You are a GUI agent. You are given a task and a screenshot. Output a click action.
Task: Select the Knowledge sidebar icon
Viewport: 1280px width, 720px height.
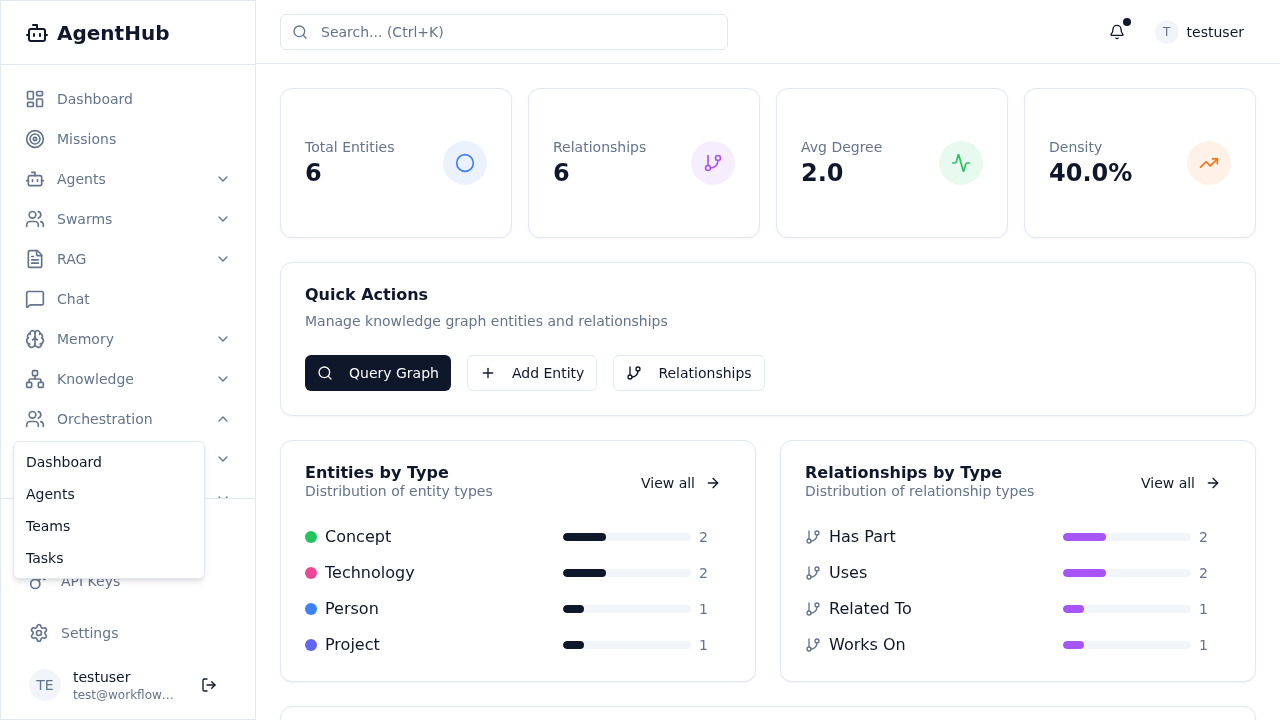(35, 379)
